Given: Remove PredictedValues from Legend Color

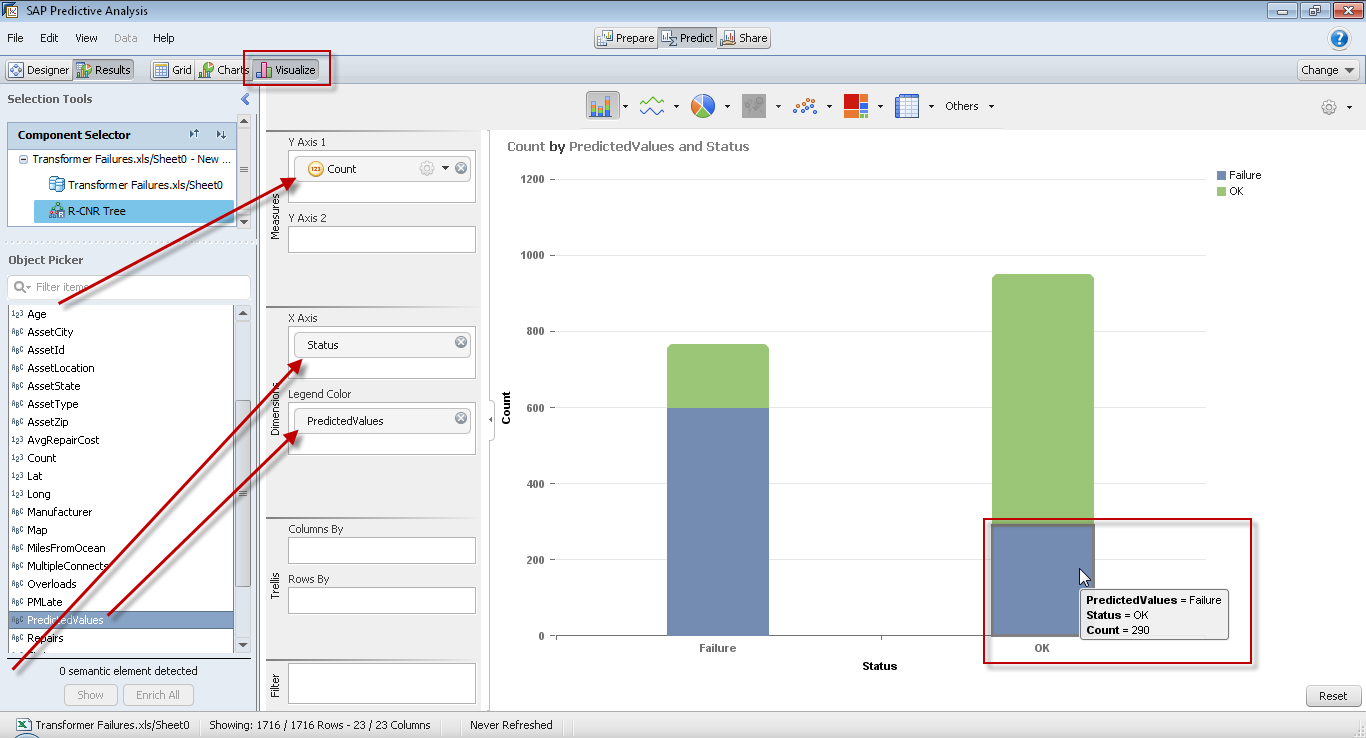Looking at the screenshot, I should pyautogui.click(x=461, y=418).
